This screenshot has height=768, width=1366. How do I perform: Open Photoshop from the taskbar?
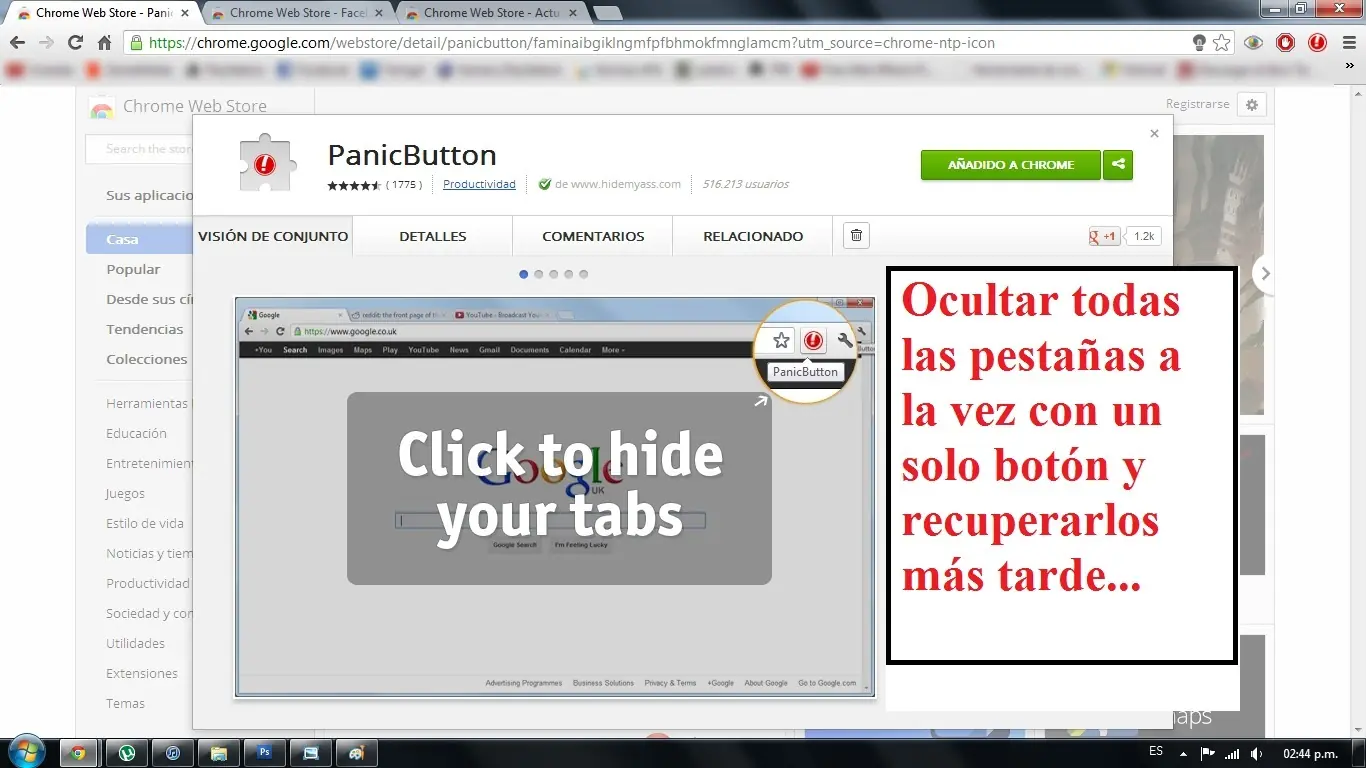[265, 753]
